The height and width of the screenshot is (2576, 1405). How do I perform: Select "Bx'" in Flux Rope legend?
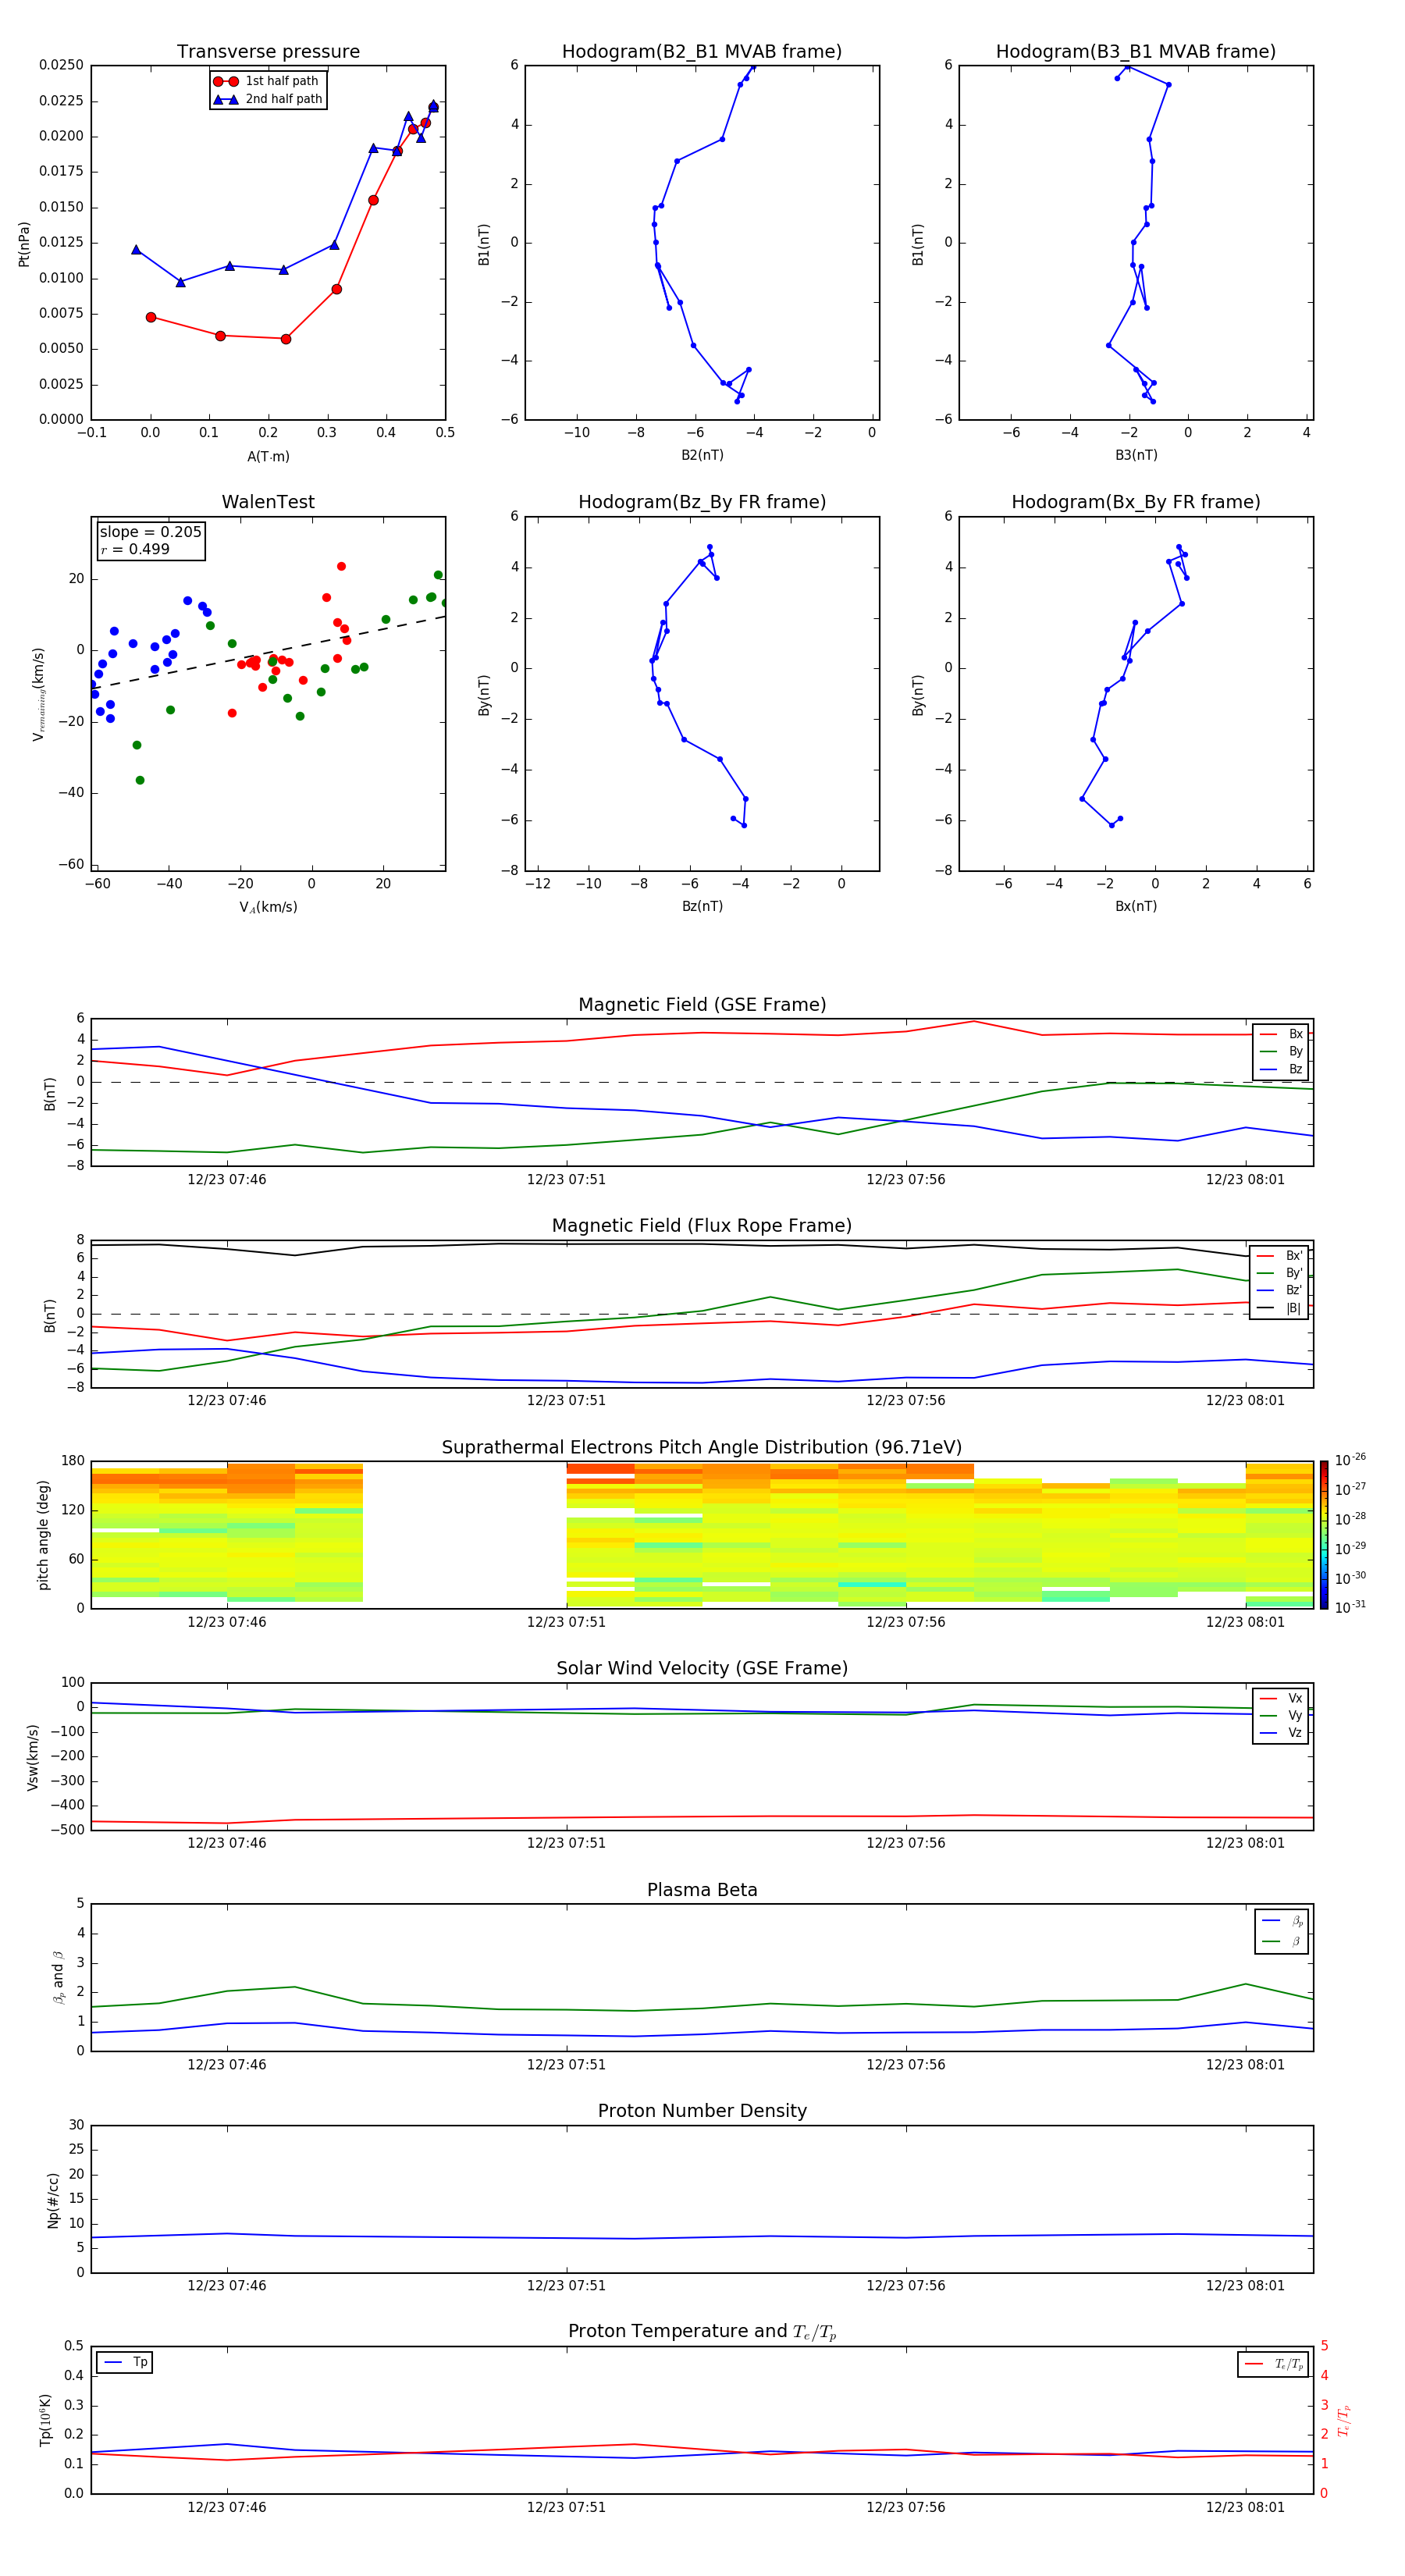click(x=1279, y=1255)
